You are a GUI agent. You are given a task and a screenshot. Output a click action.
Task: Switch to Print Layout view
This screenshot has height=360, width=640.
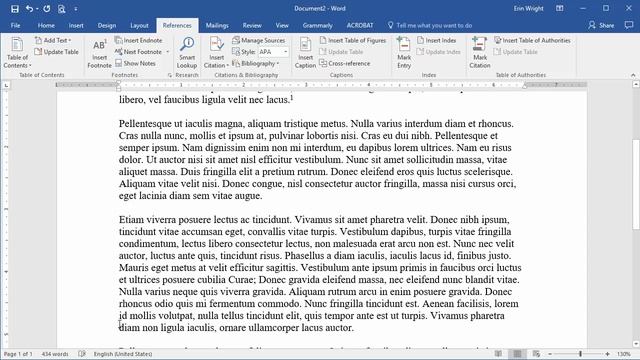pos(517,354)
